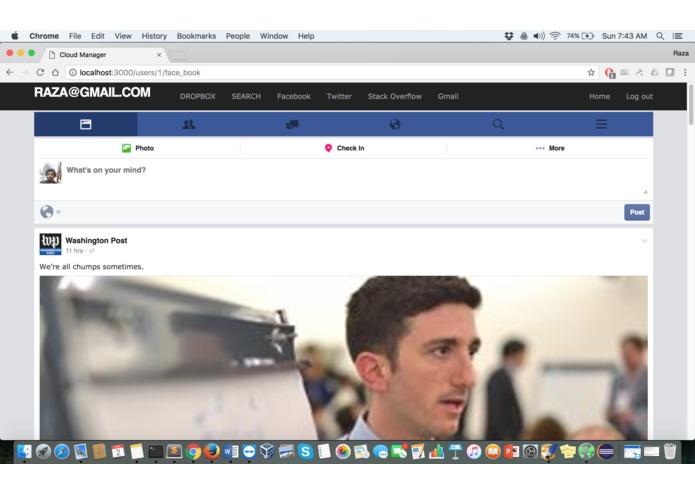This screenshot has width=695, height=494.
Task: Click the Photo option
Action: [138, 148]
